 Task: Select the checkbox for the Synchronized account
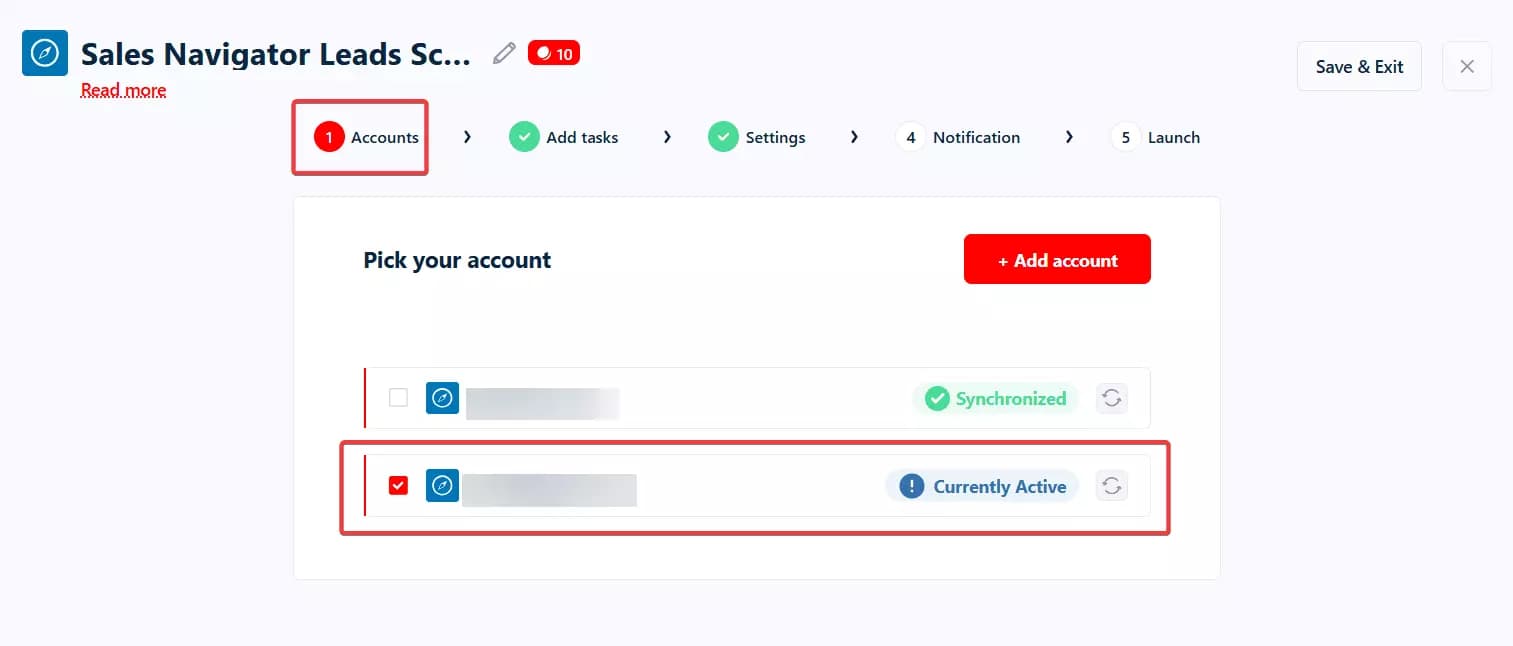(398, 398)
